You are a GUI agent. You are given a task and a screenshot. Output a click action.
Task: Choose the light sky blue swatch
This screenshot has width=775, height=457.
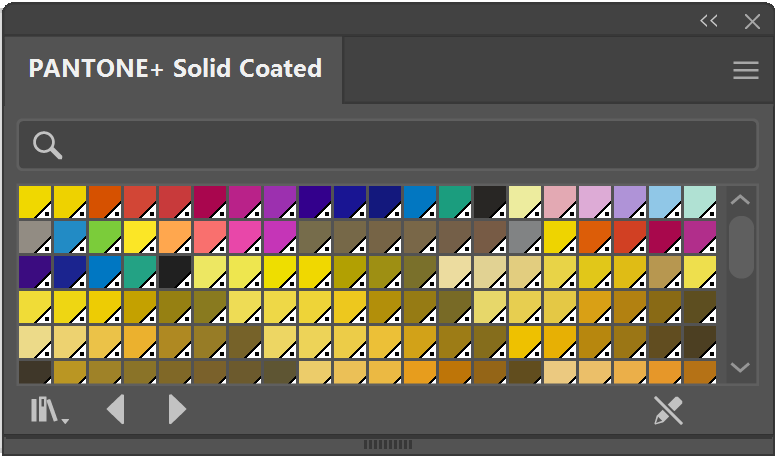[665, 202]
